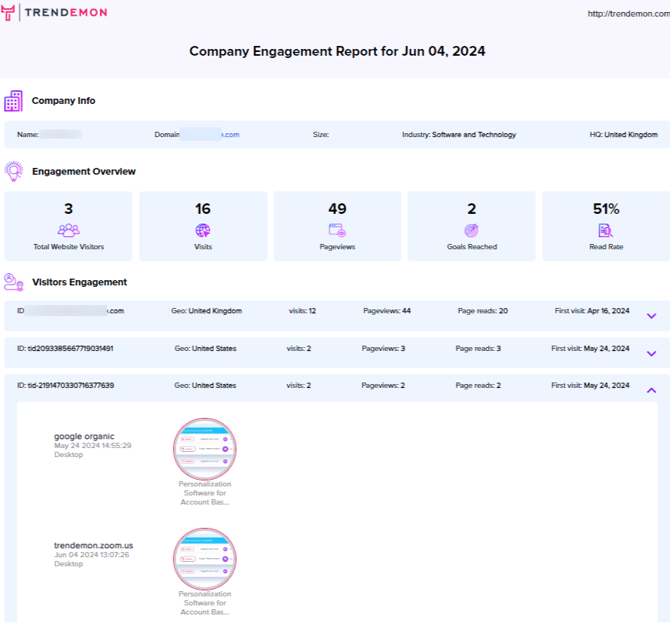Screen dimensions: 670x622
Task: Click the Engagement Overview lightbulb icon
Action: pos(13,171)
